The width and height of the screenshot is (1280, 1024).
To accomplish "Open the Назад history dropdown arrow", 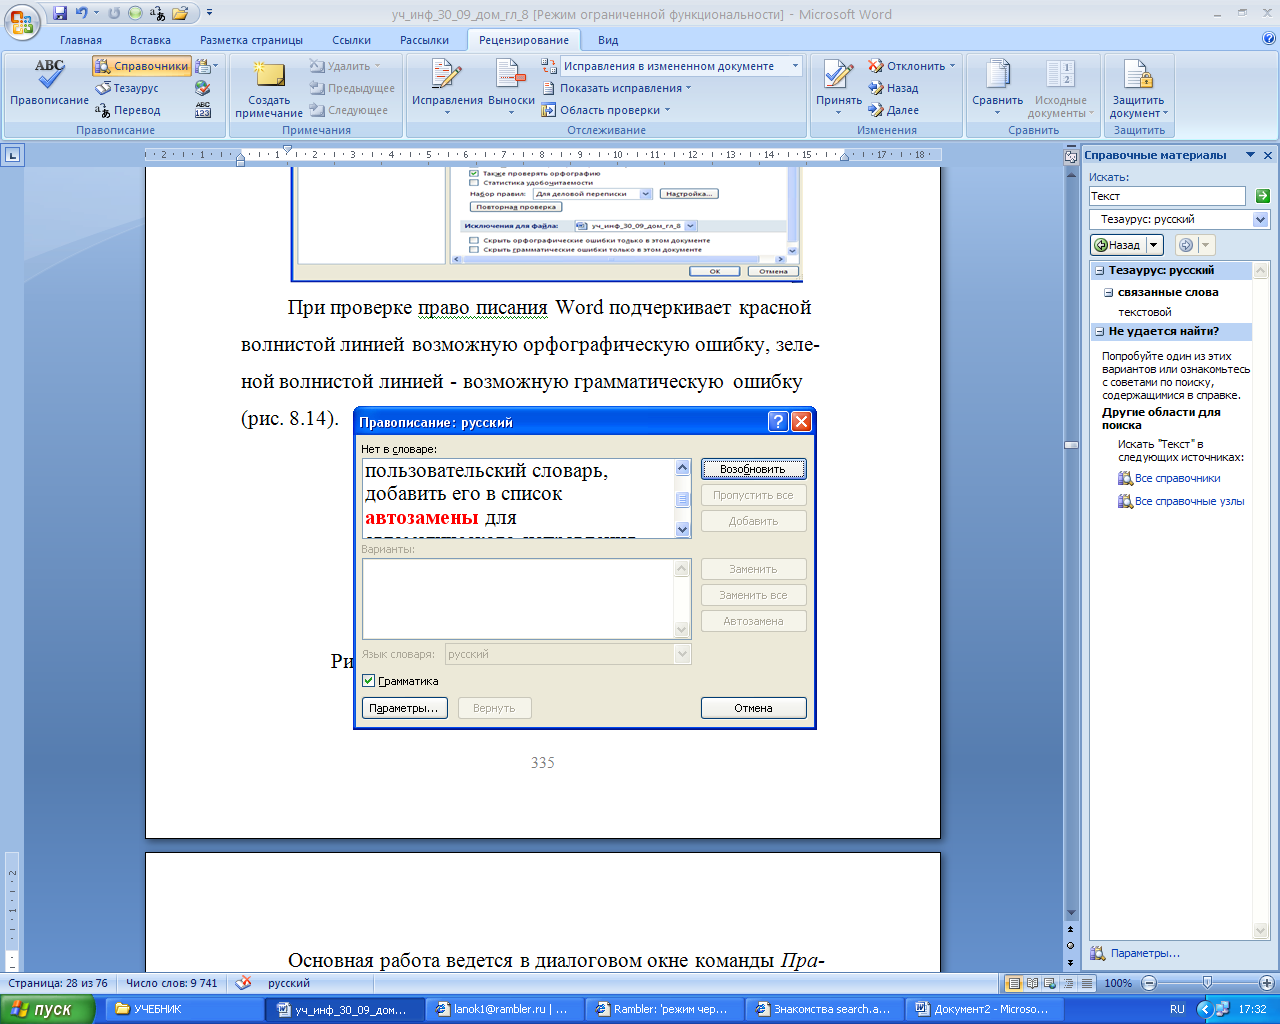I will click(1154, 245).
